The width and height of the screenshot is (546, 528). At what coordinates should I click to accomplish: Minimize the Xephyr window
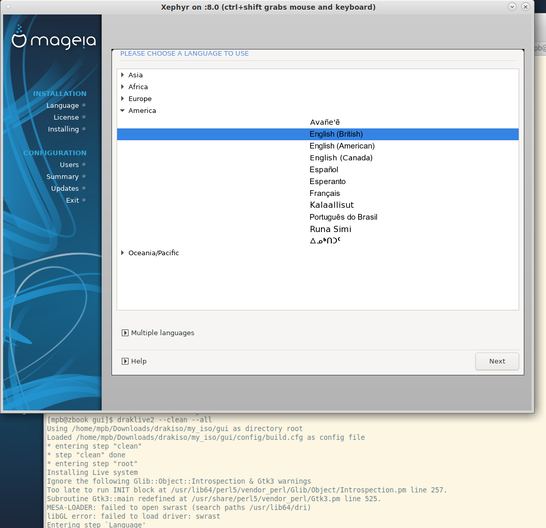[x=512, y=7]
